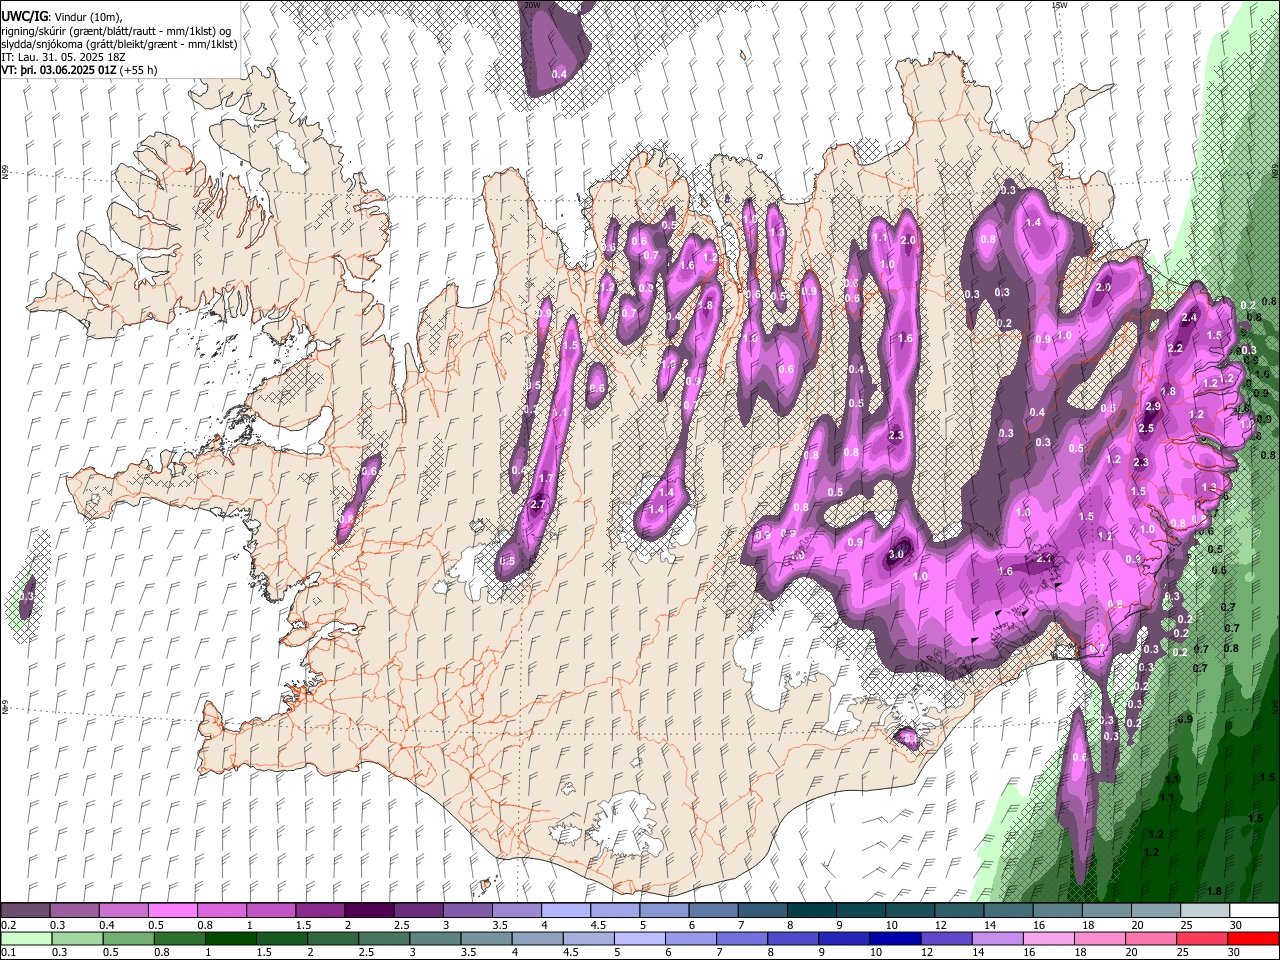Image resolution: width=1280 pixels, height=960 pixels.
Task: Select the 25 red-pink rain scale swatch
Action: point(1201,938)
